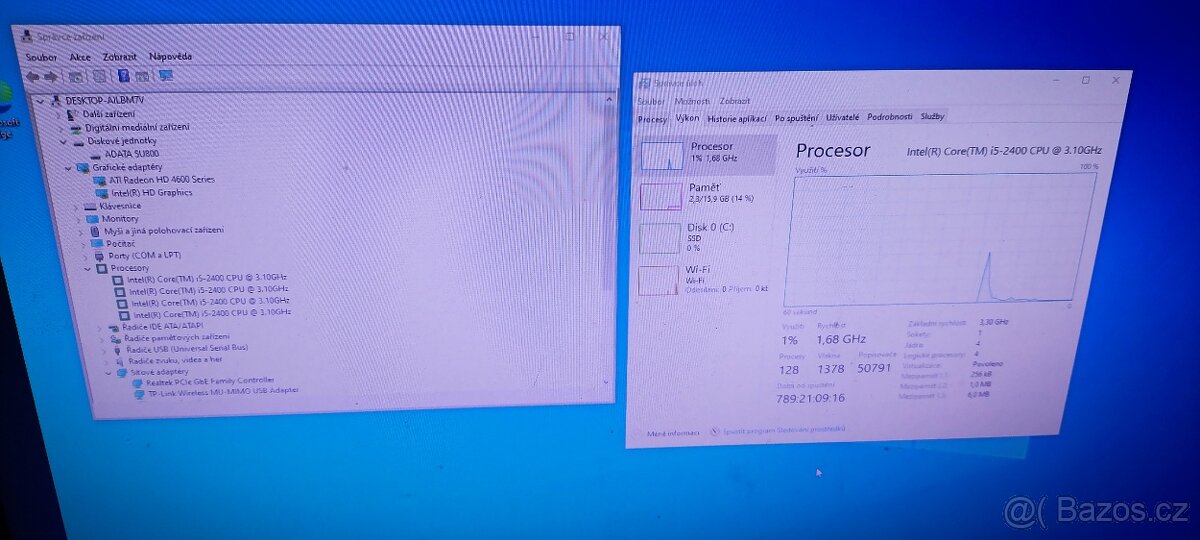1200x540 pixels.
Task: Open the Nápověda menu in Device Manager
Action: tap(171, 57)
